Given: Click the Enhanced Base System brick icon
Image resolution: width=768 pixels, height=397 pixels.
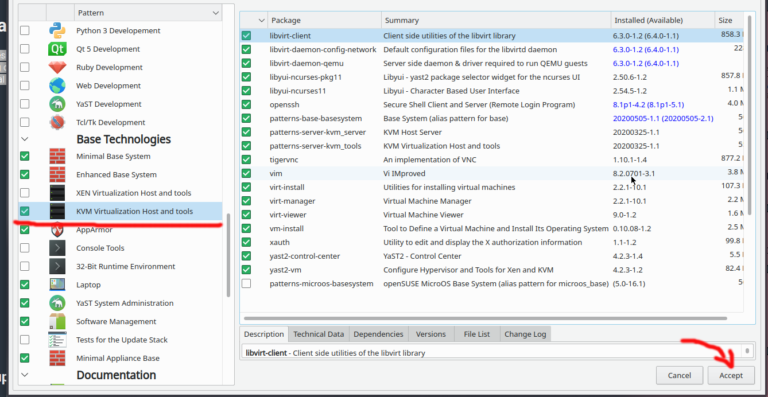Looking at the screenshot, I should point(57,175).
